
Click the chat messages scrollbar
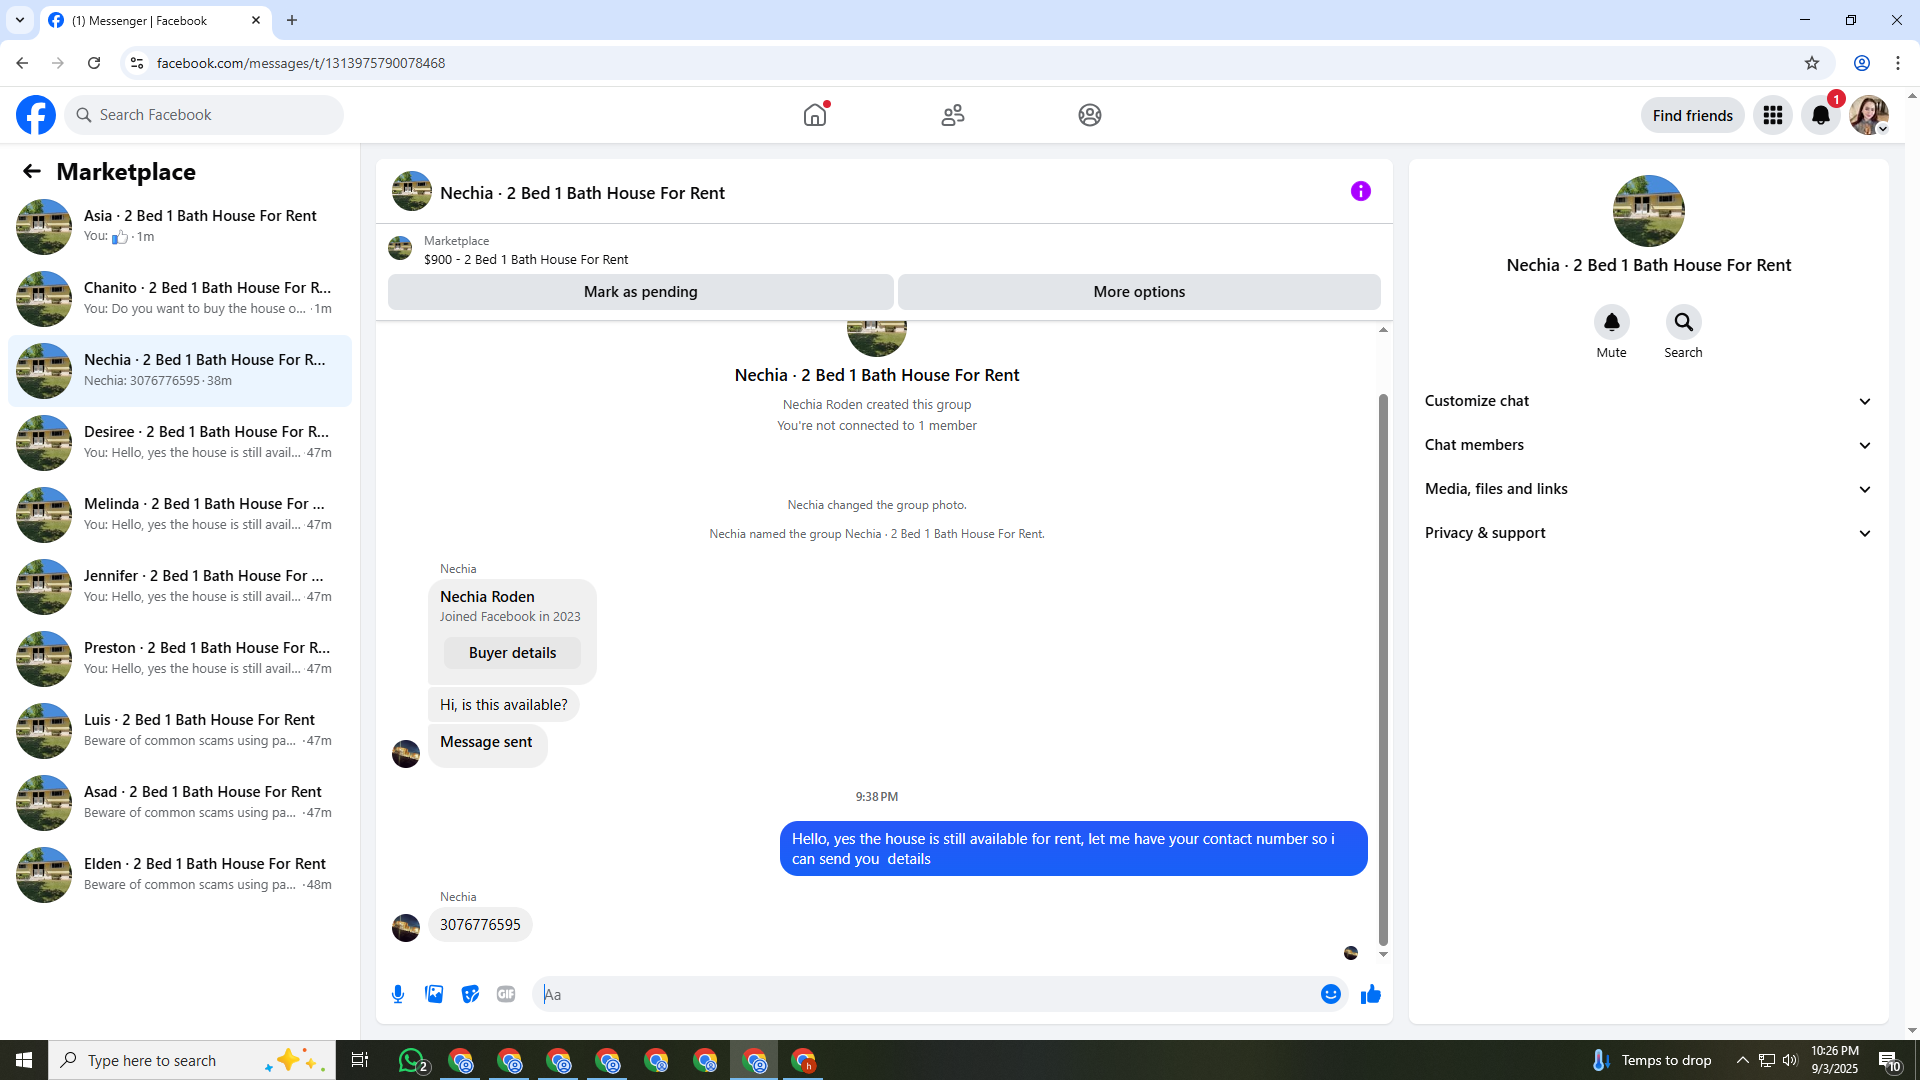1383,668
